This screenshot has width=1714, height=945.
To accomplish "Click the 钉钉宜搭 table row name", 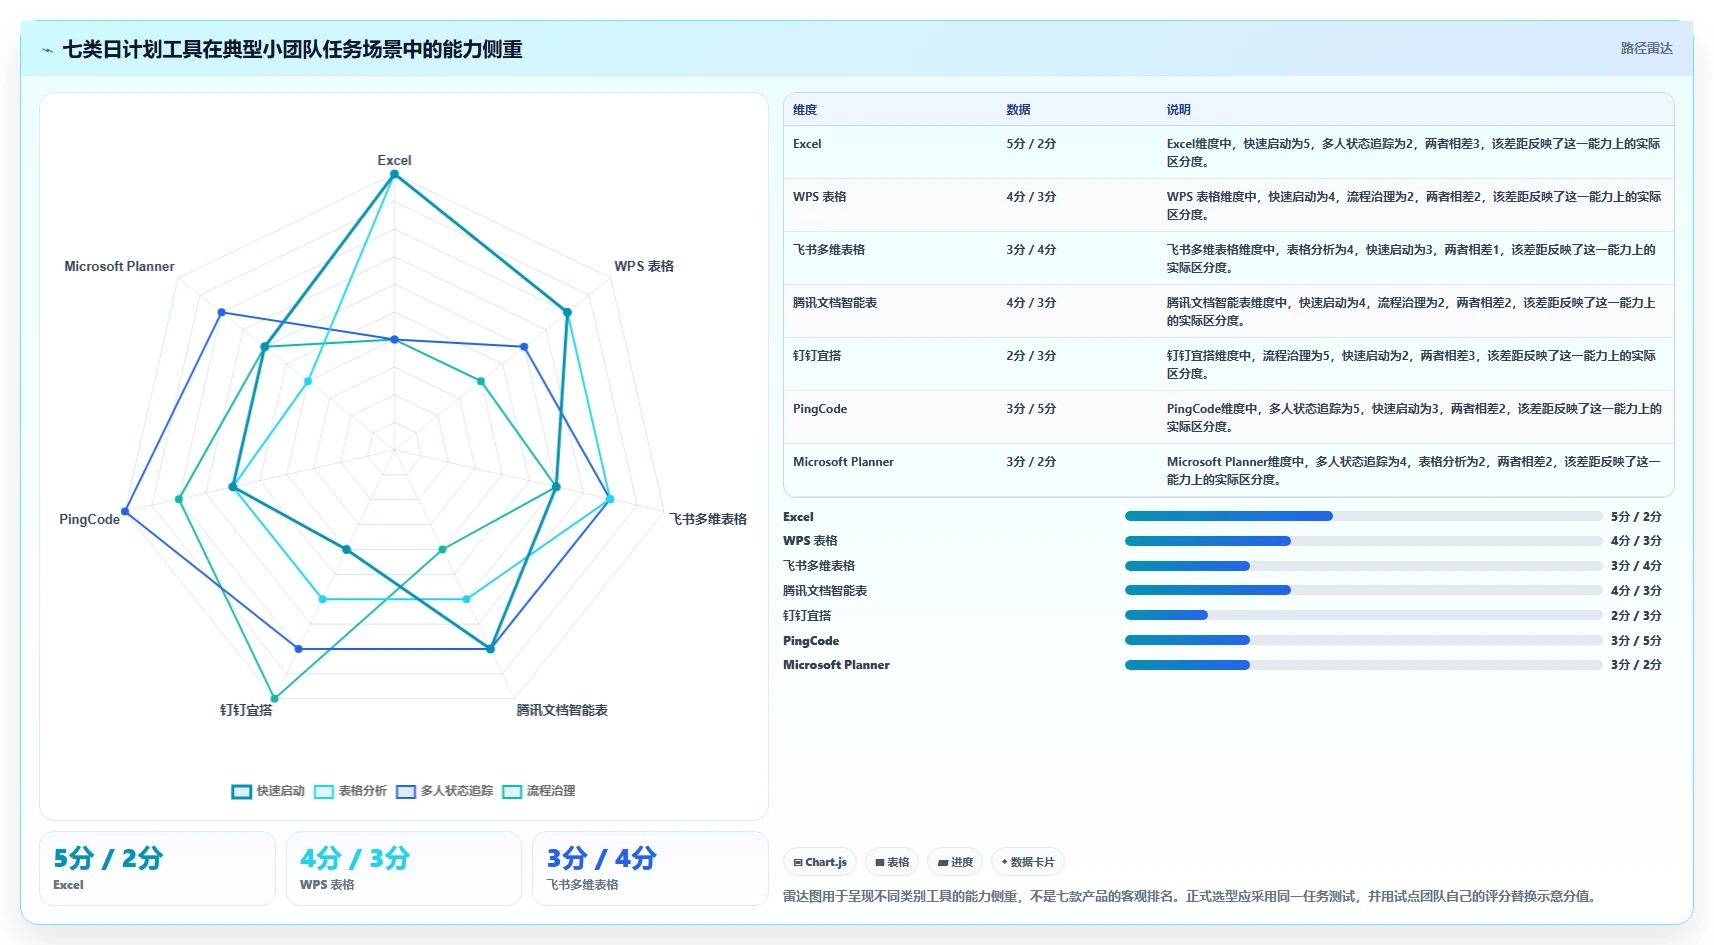I will [817, 356].
